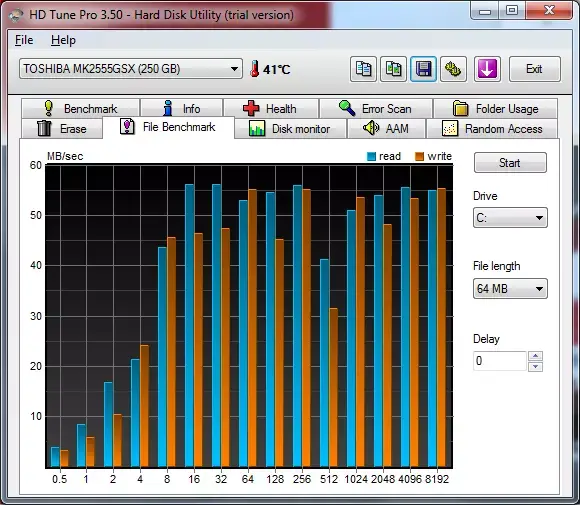Image resolution: width=580 pixels, height=505 pixels.
Task: Open the Help menu
Action: [63, 40]
